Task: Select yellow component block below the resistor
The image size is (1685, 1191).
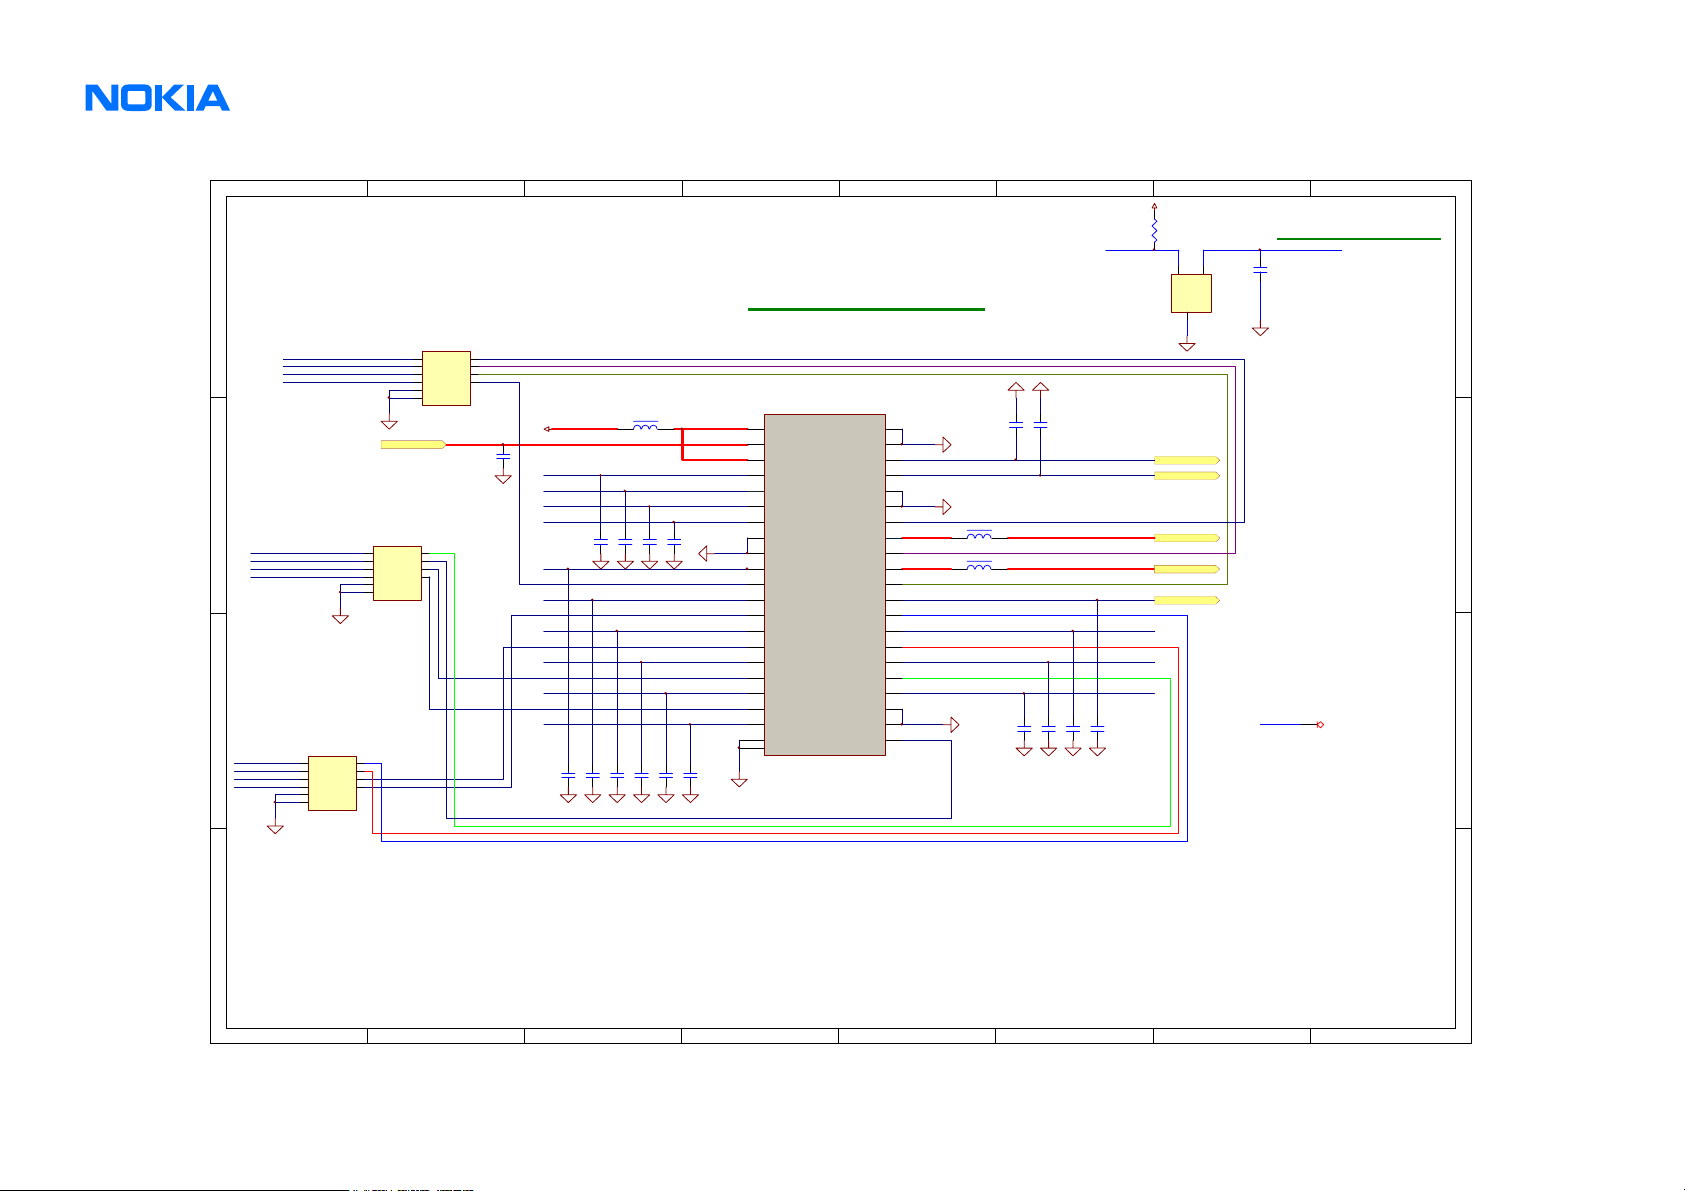Action: tap(1190, 293)
